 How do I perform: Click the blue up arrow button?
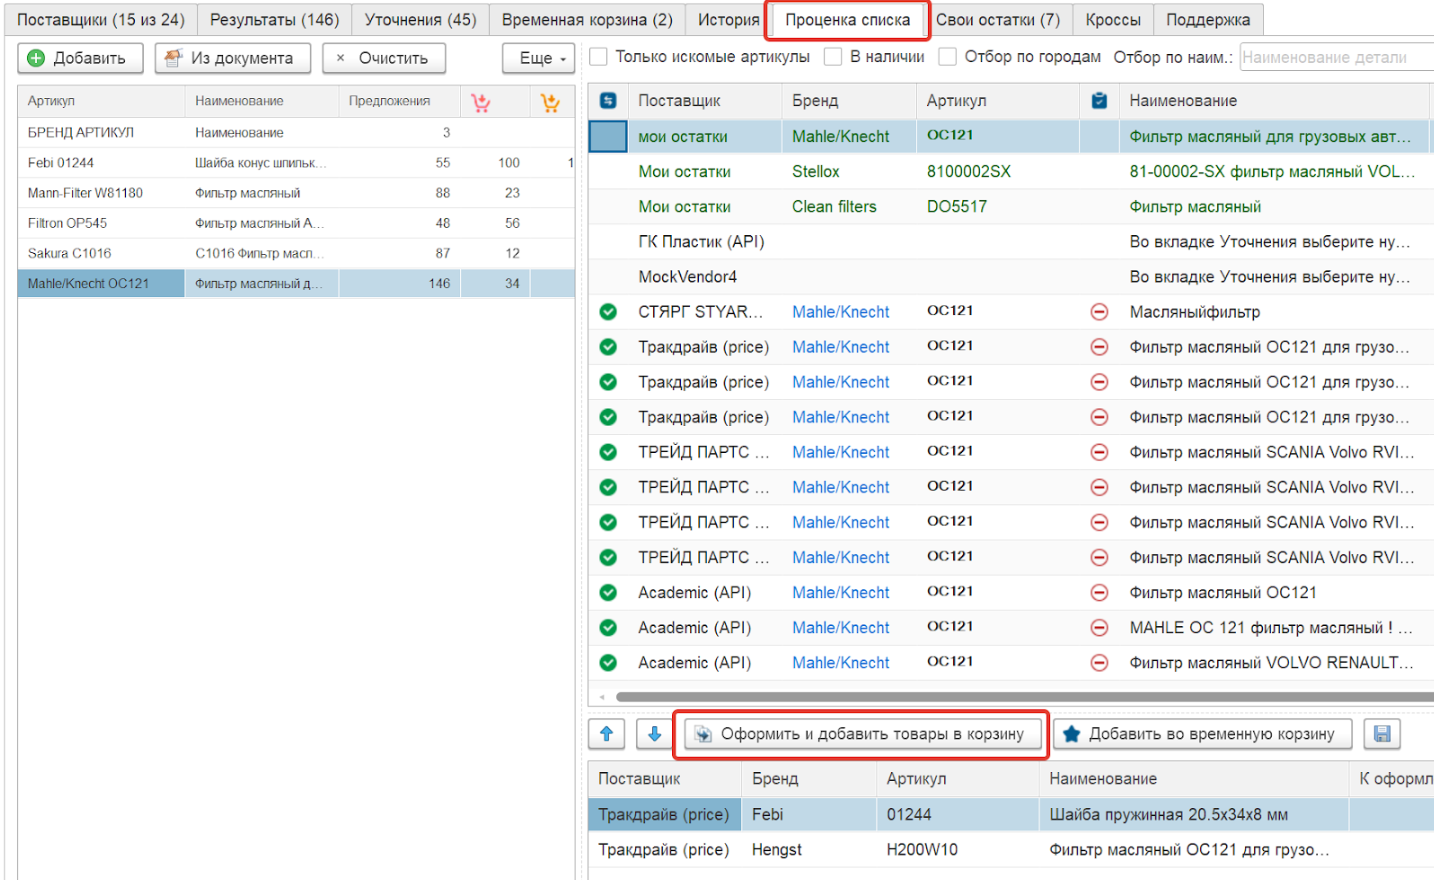tap(606, 734)
